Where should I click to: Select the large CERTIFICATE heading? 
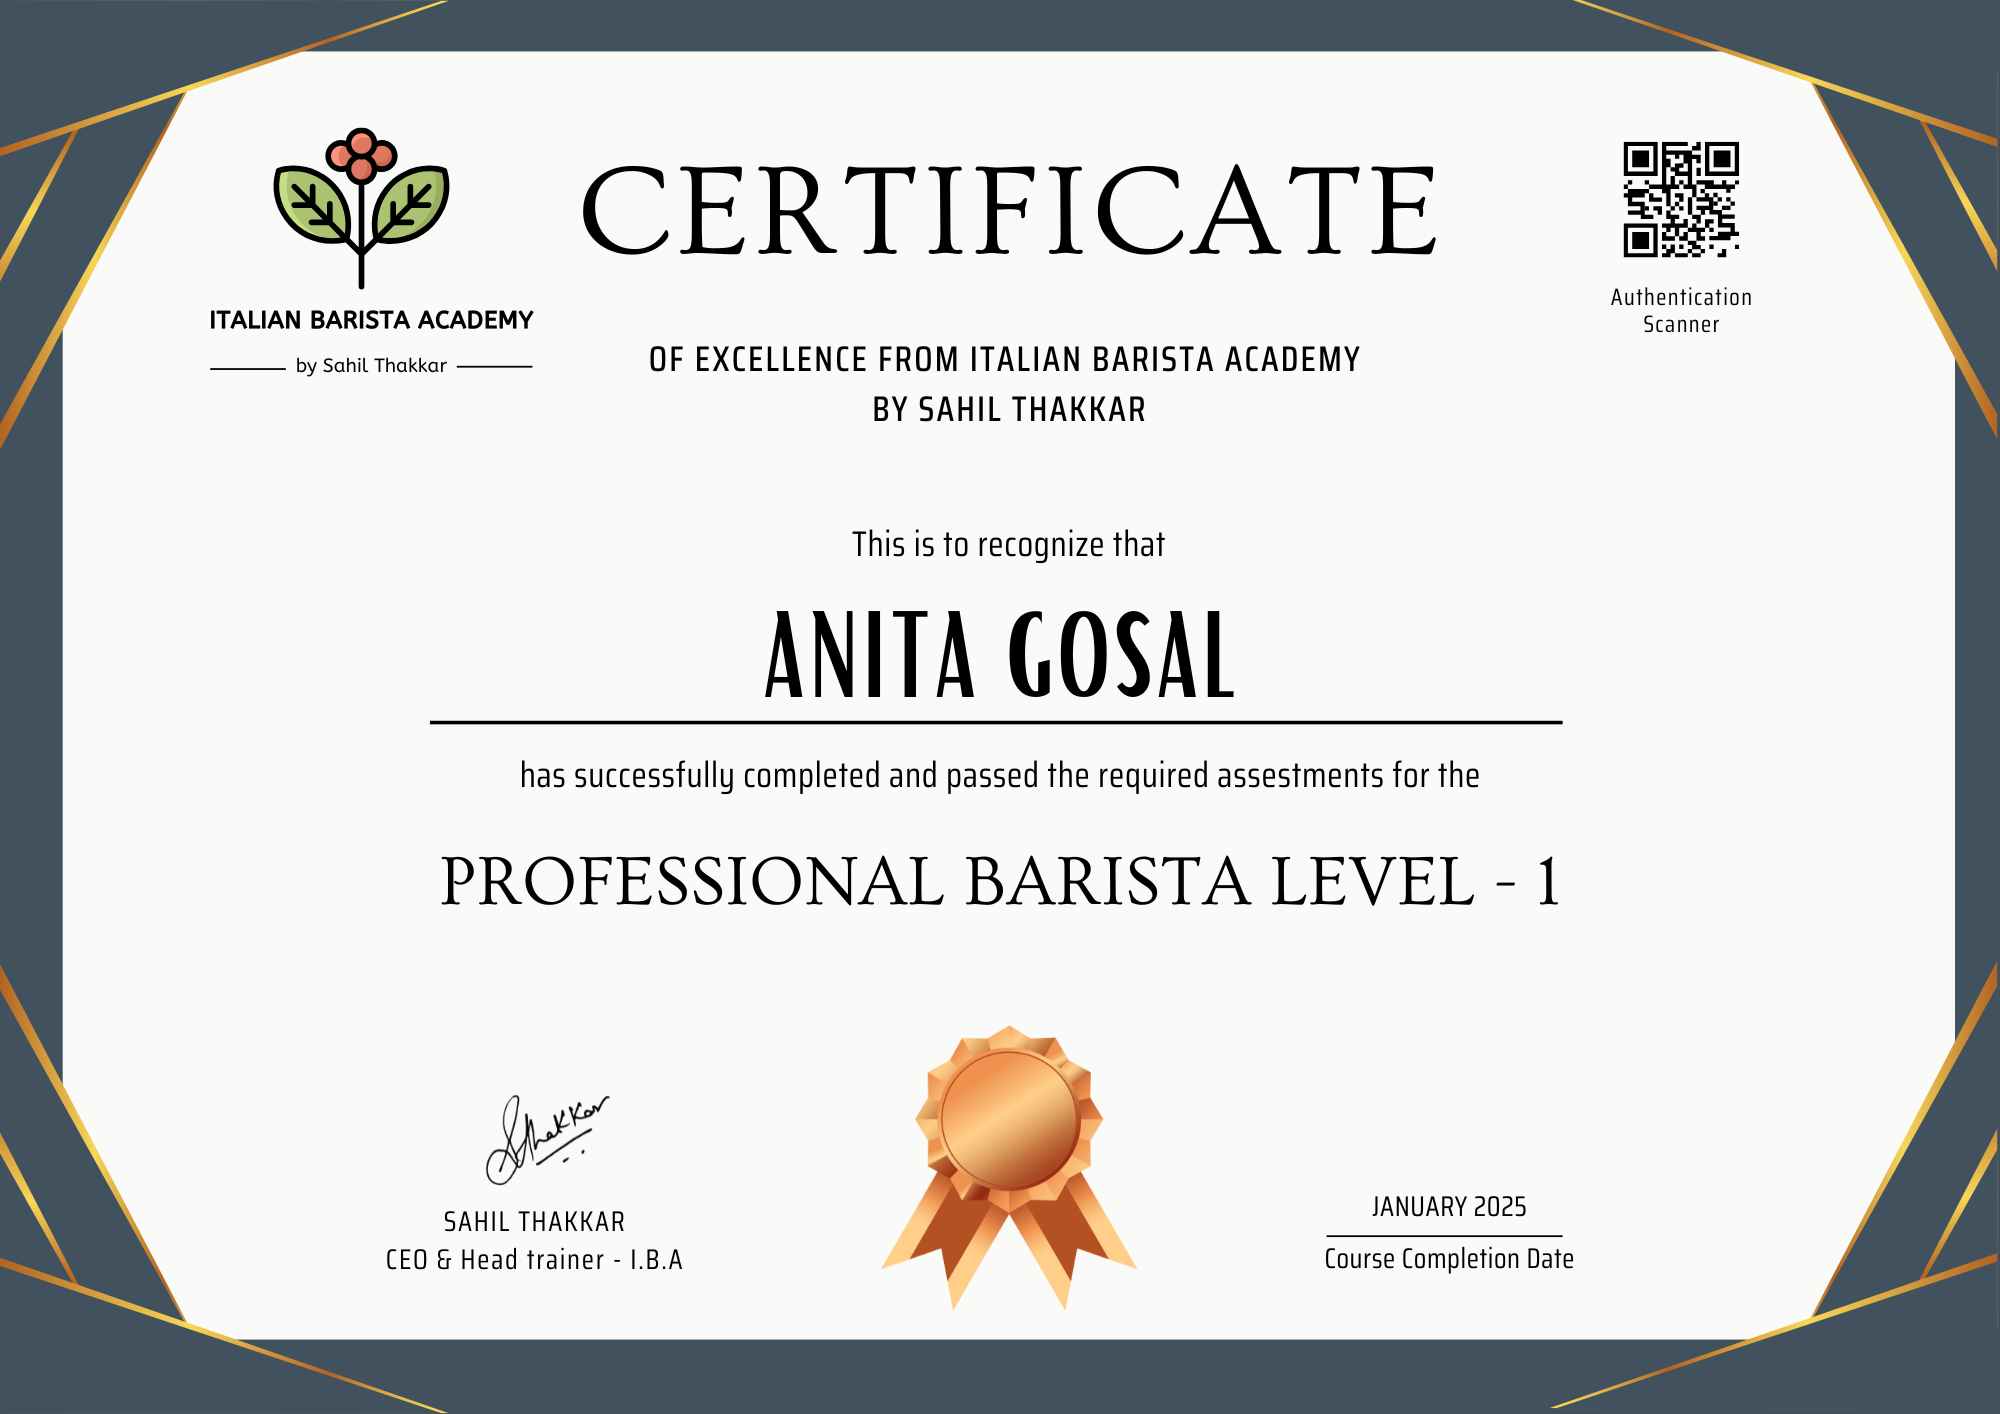point(1008,212)
